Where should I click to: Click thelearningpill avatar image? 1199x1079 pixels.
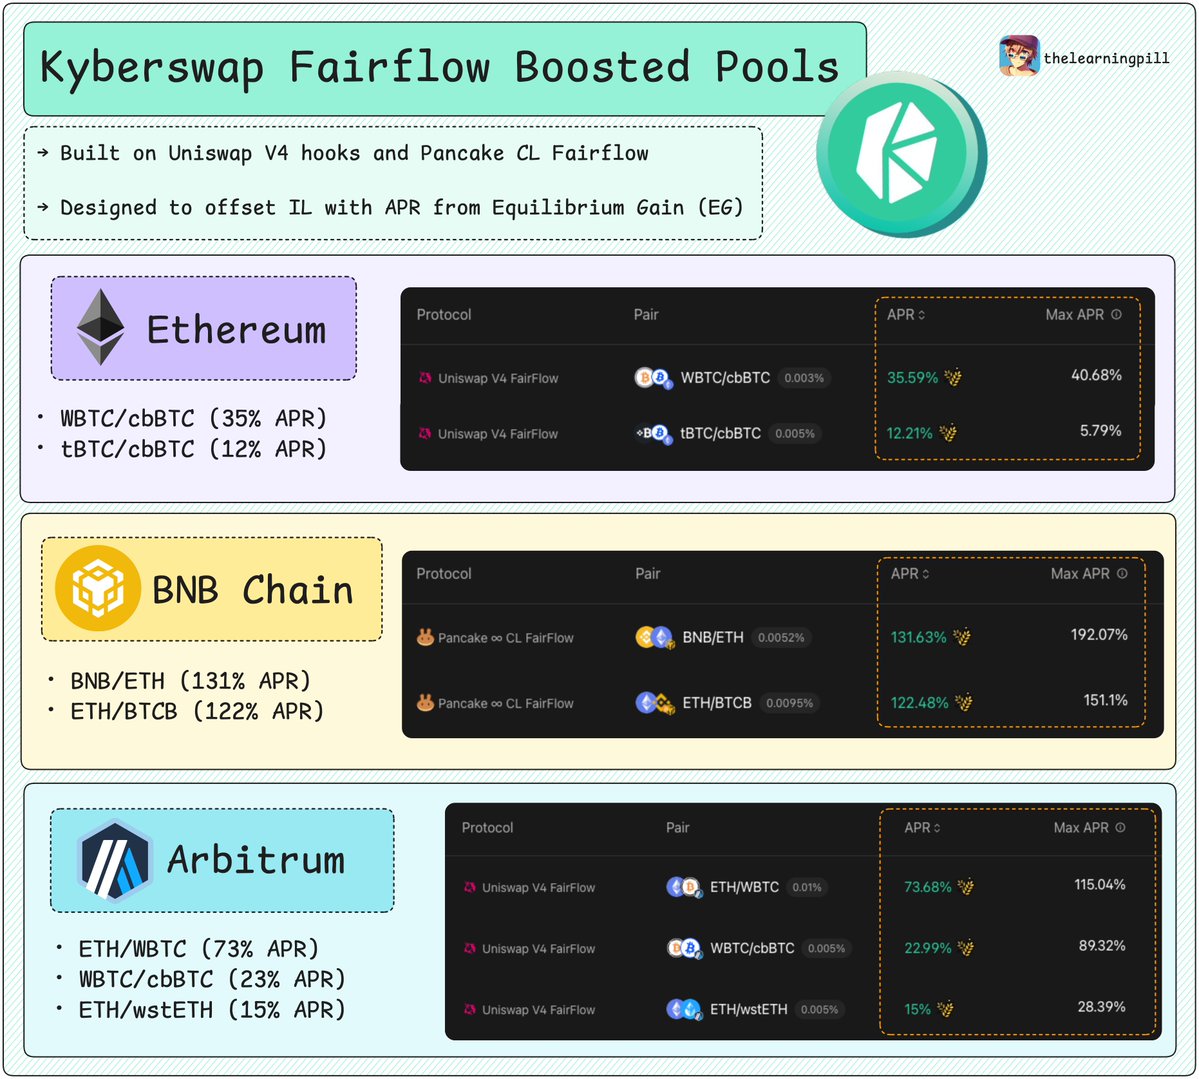[1019, 56]
